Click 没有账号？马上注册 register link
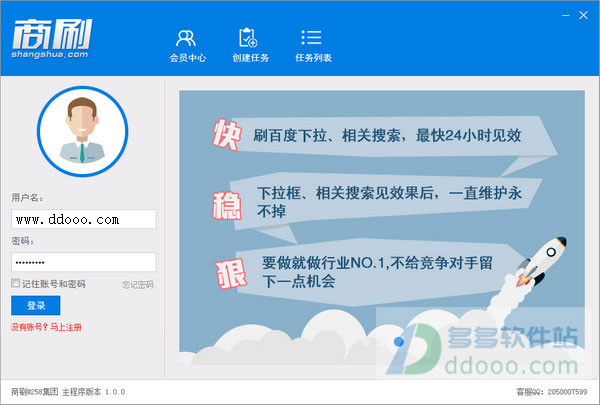The height and width of the screenshot is (405, 600). pos(46,327)
